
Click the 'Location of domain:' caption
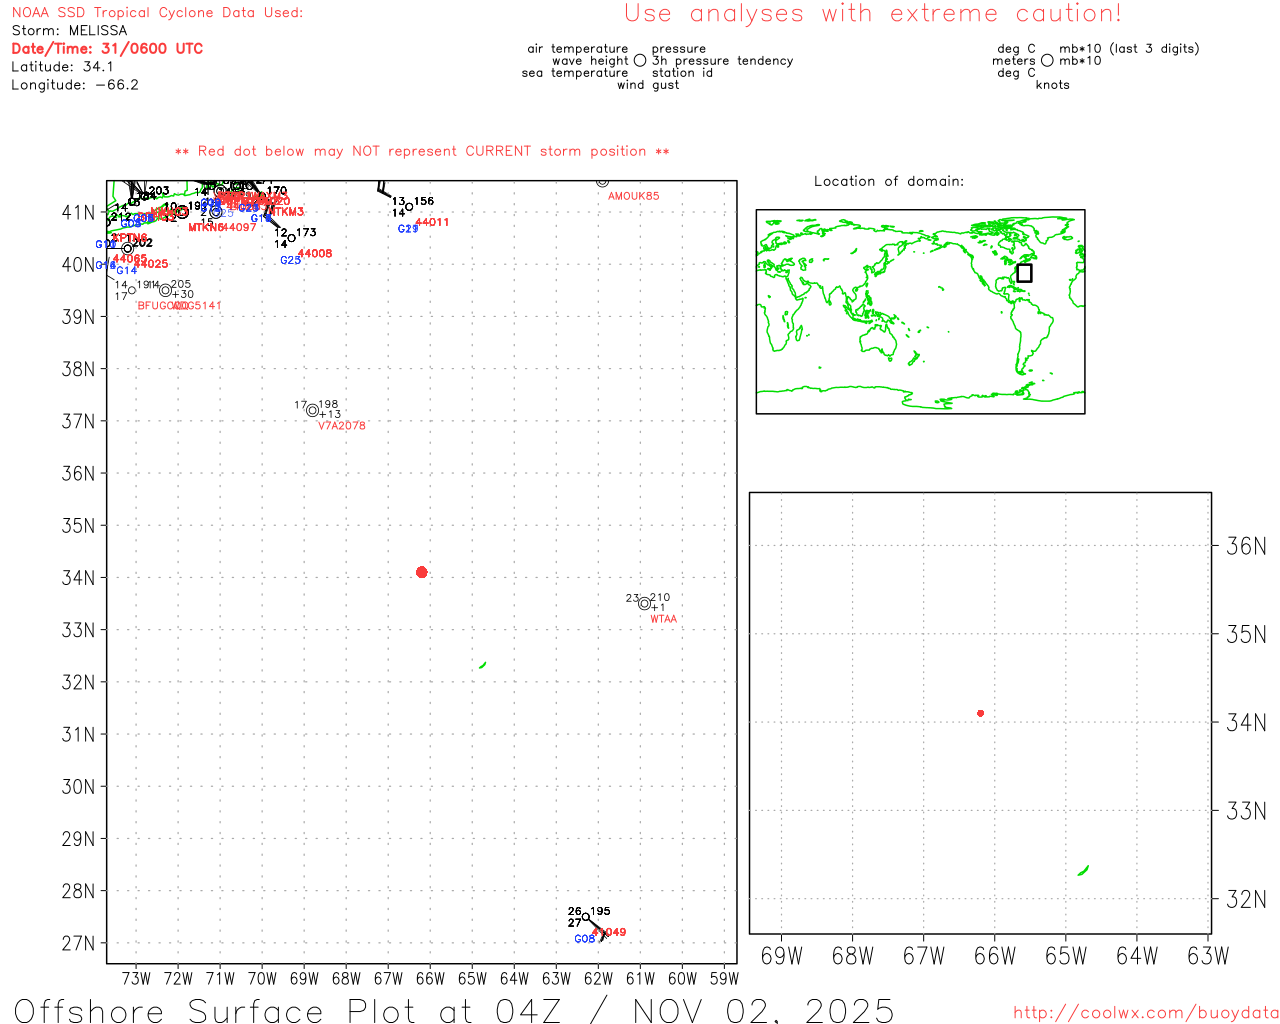(x=888, y=181)
